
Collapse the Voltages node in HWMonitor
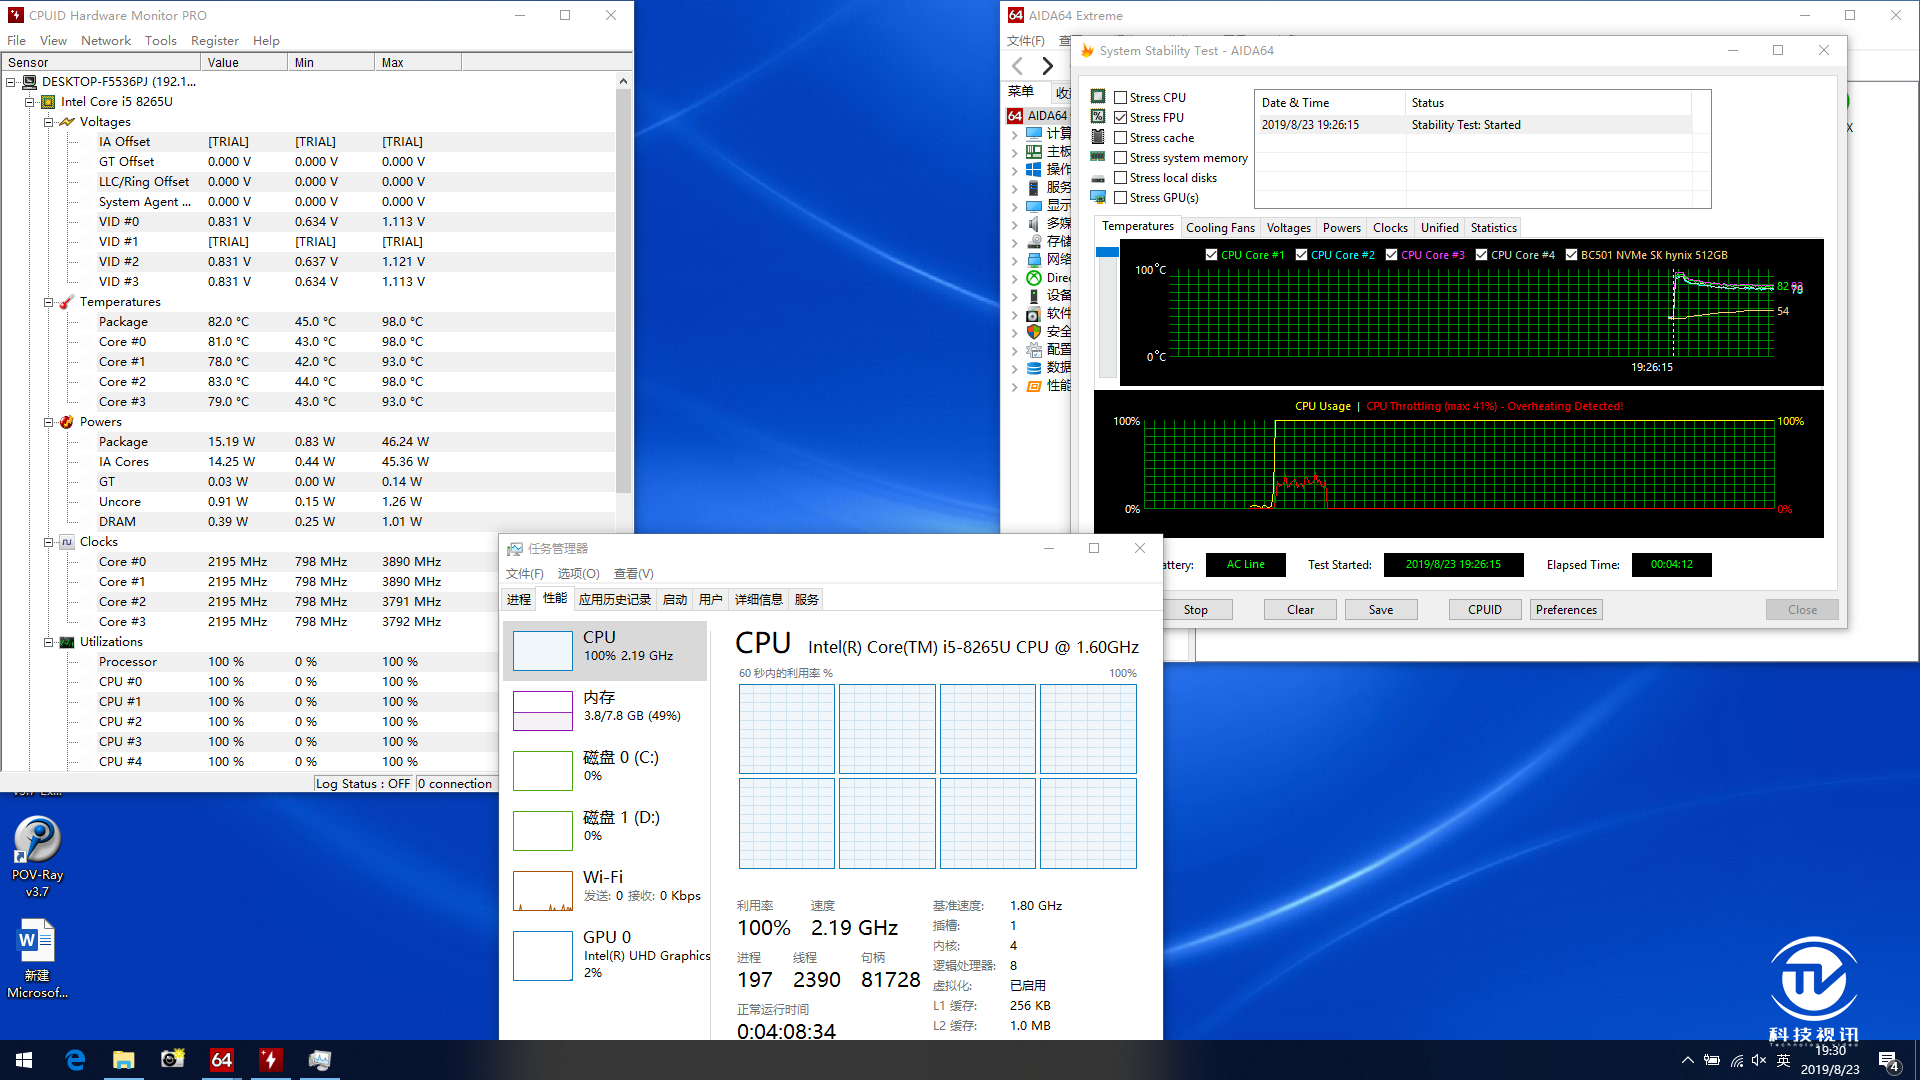pos(48,122)
